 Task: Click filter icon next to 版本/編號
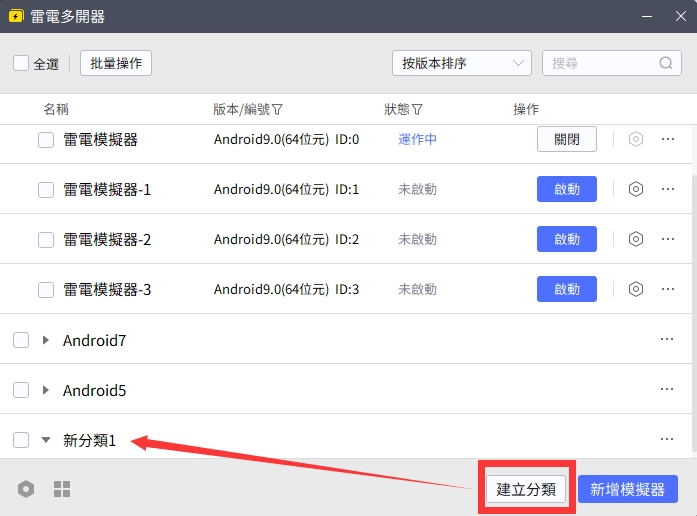click(277, 109)
